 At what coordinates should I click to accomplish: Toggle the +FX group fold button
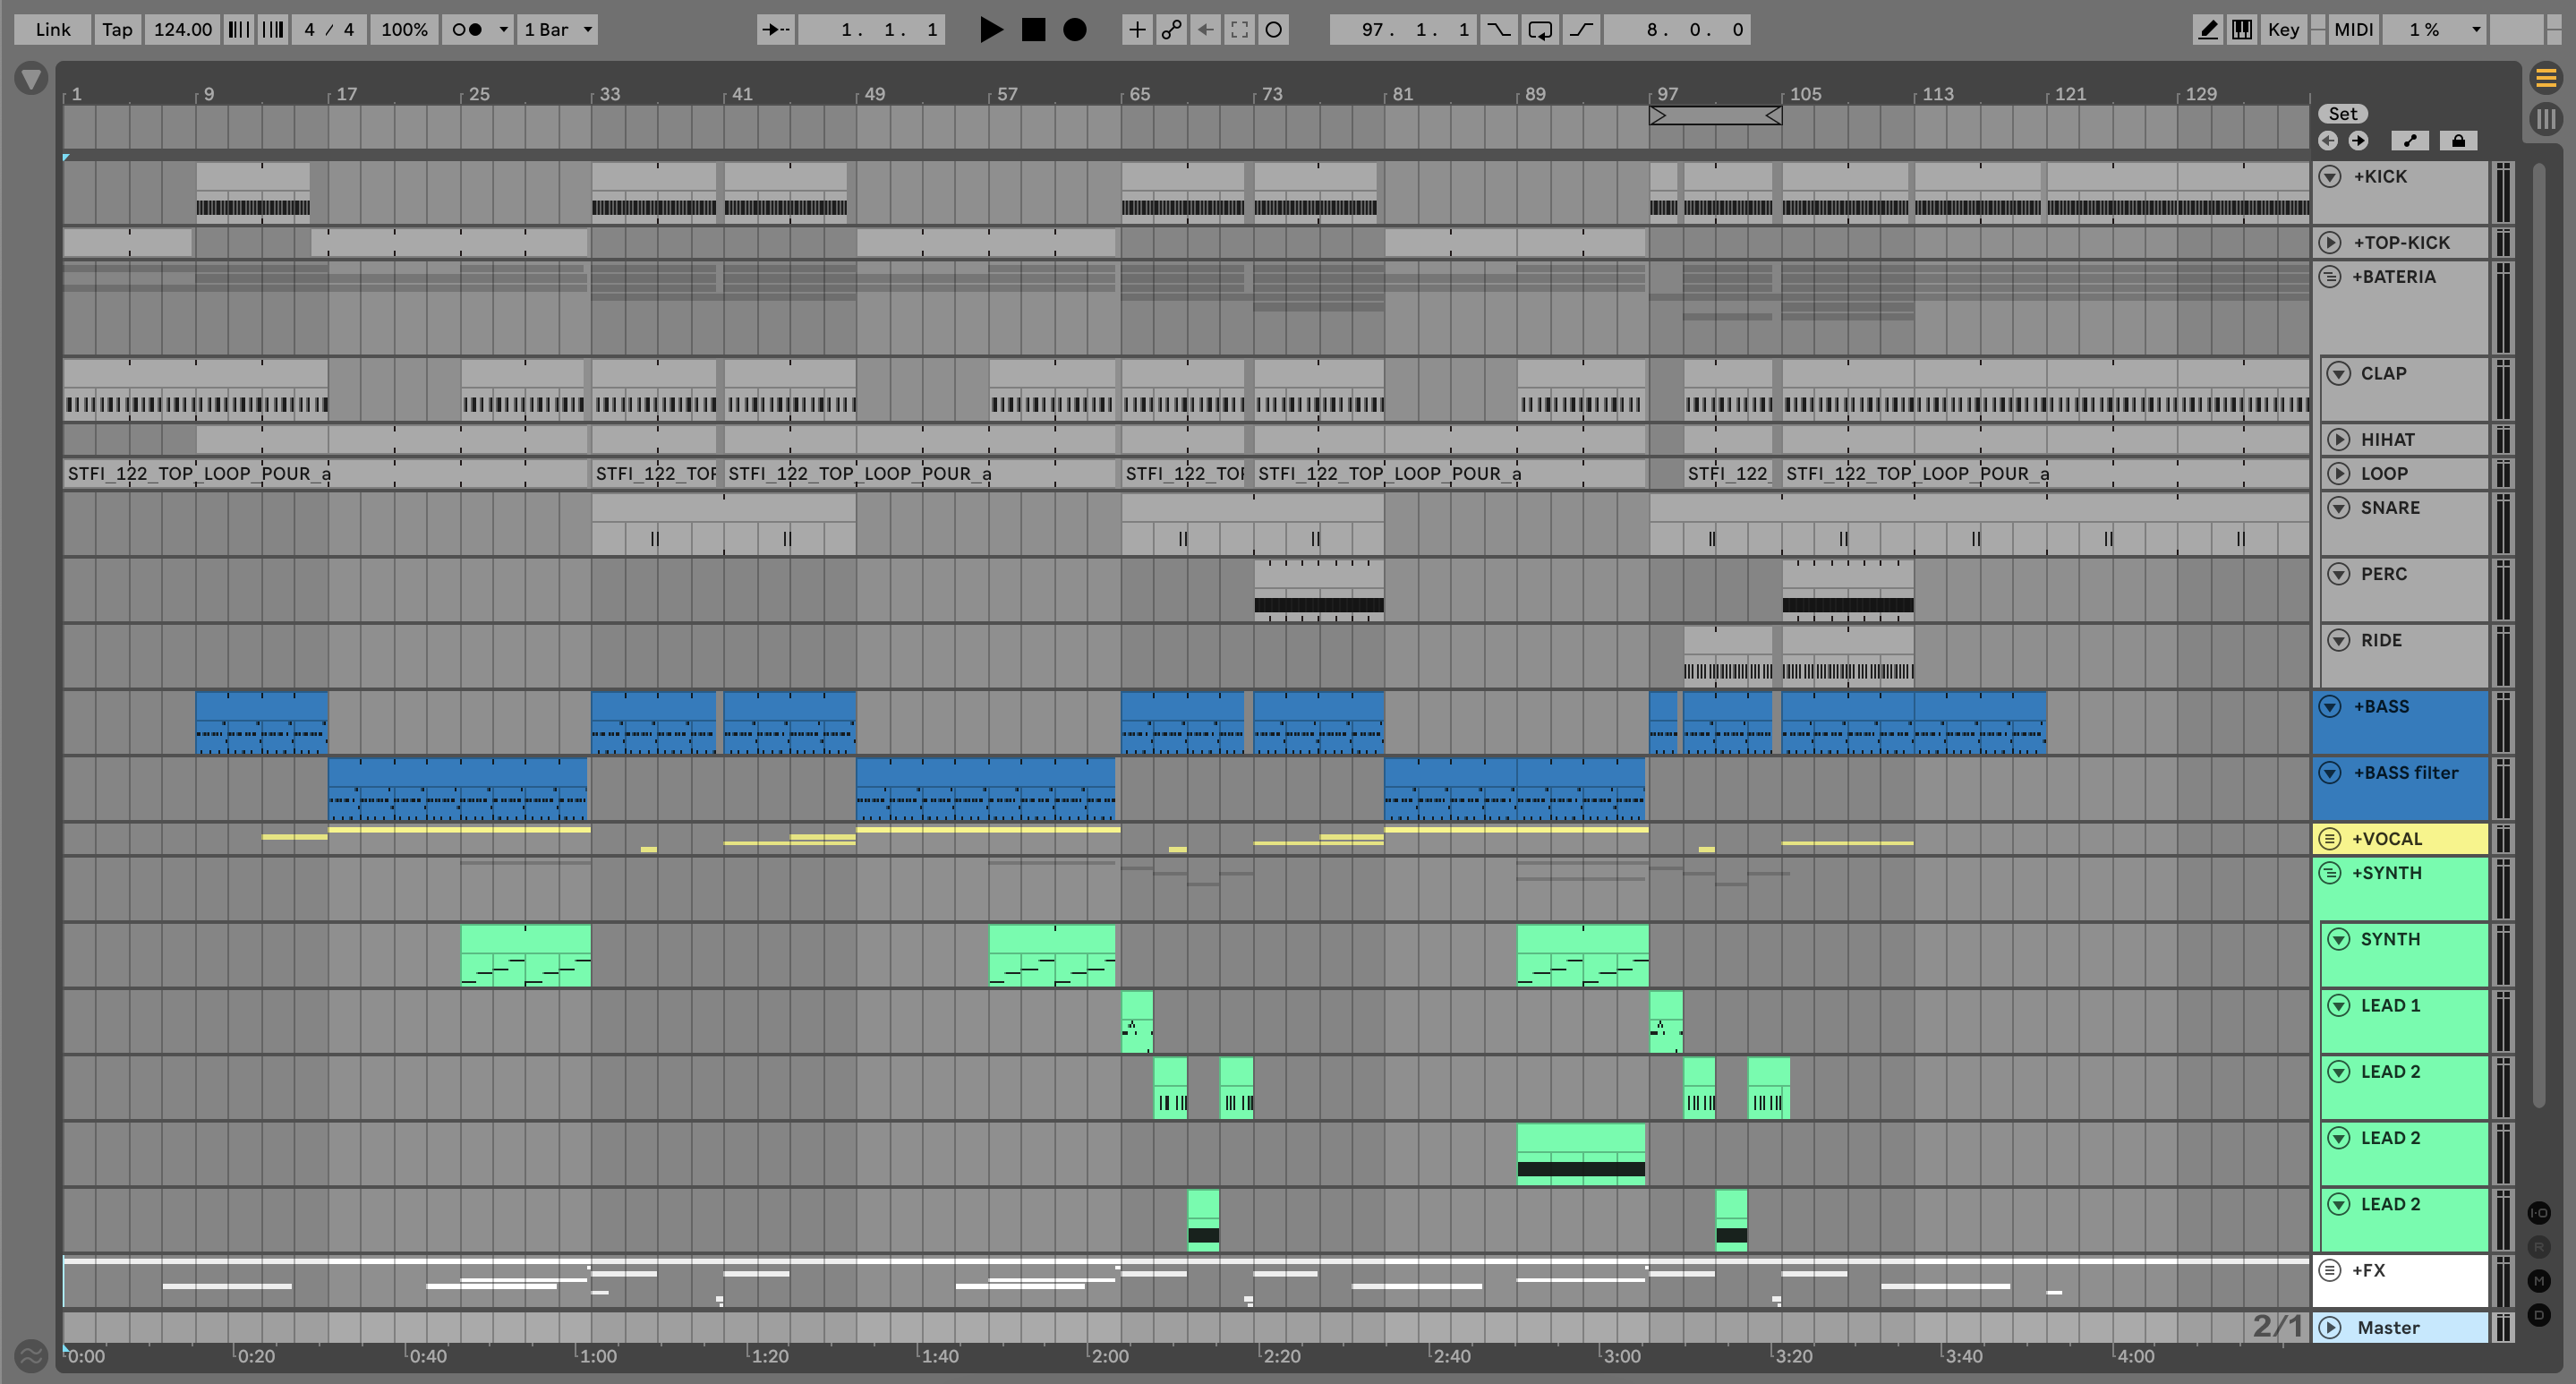click(2330, 1270)
